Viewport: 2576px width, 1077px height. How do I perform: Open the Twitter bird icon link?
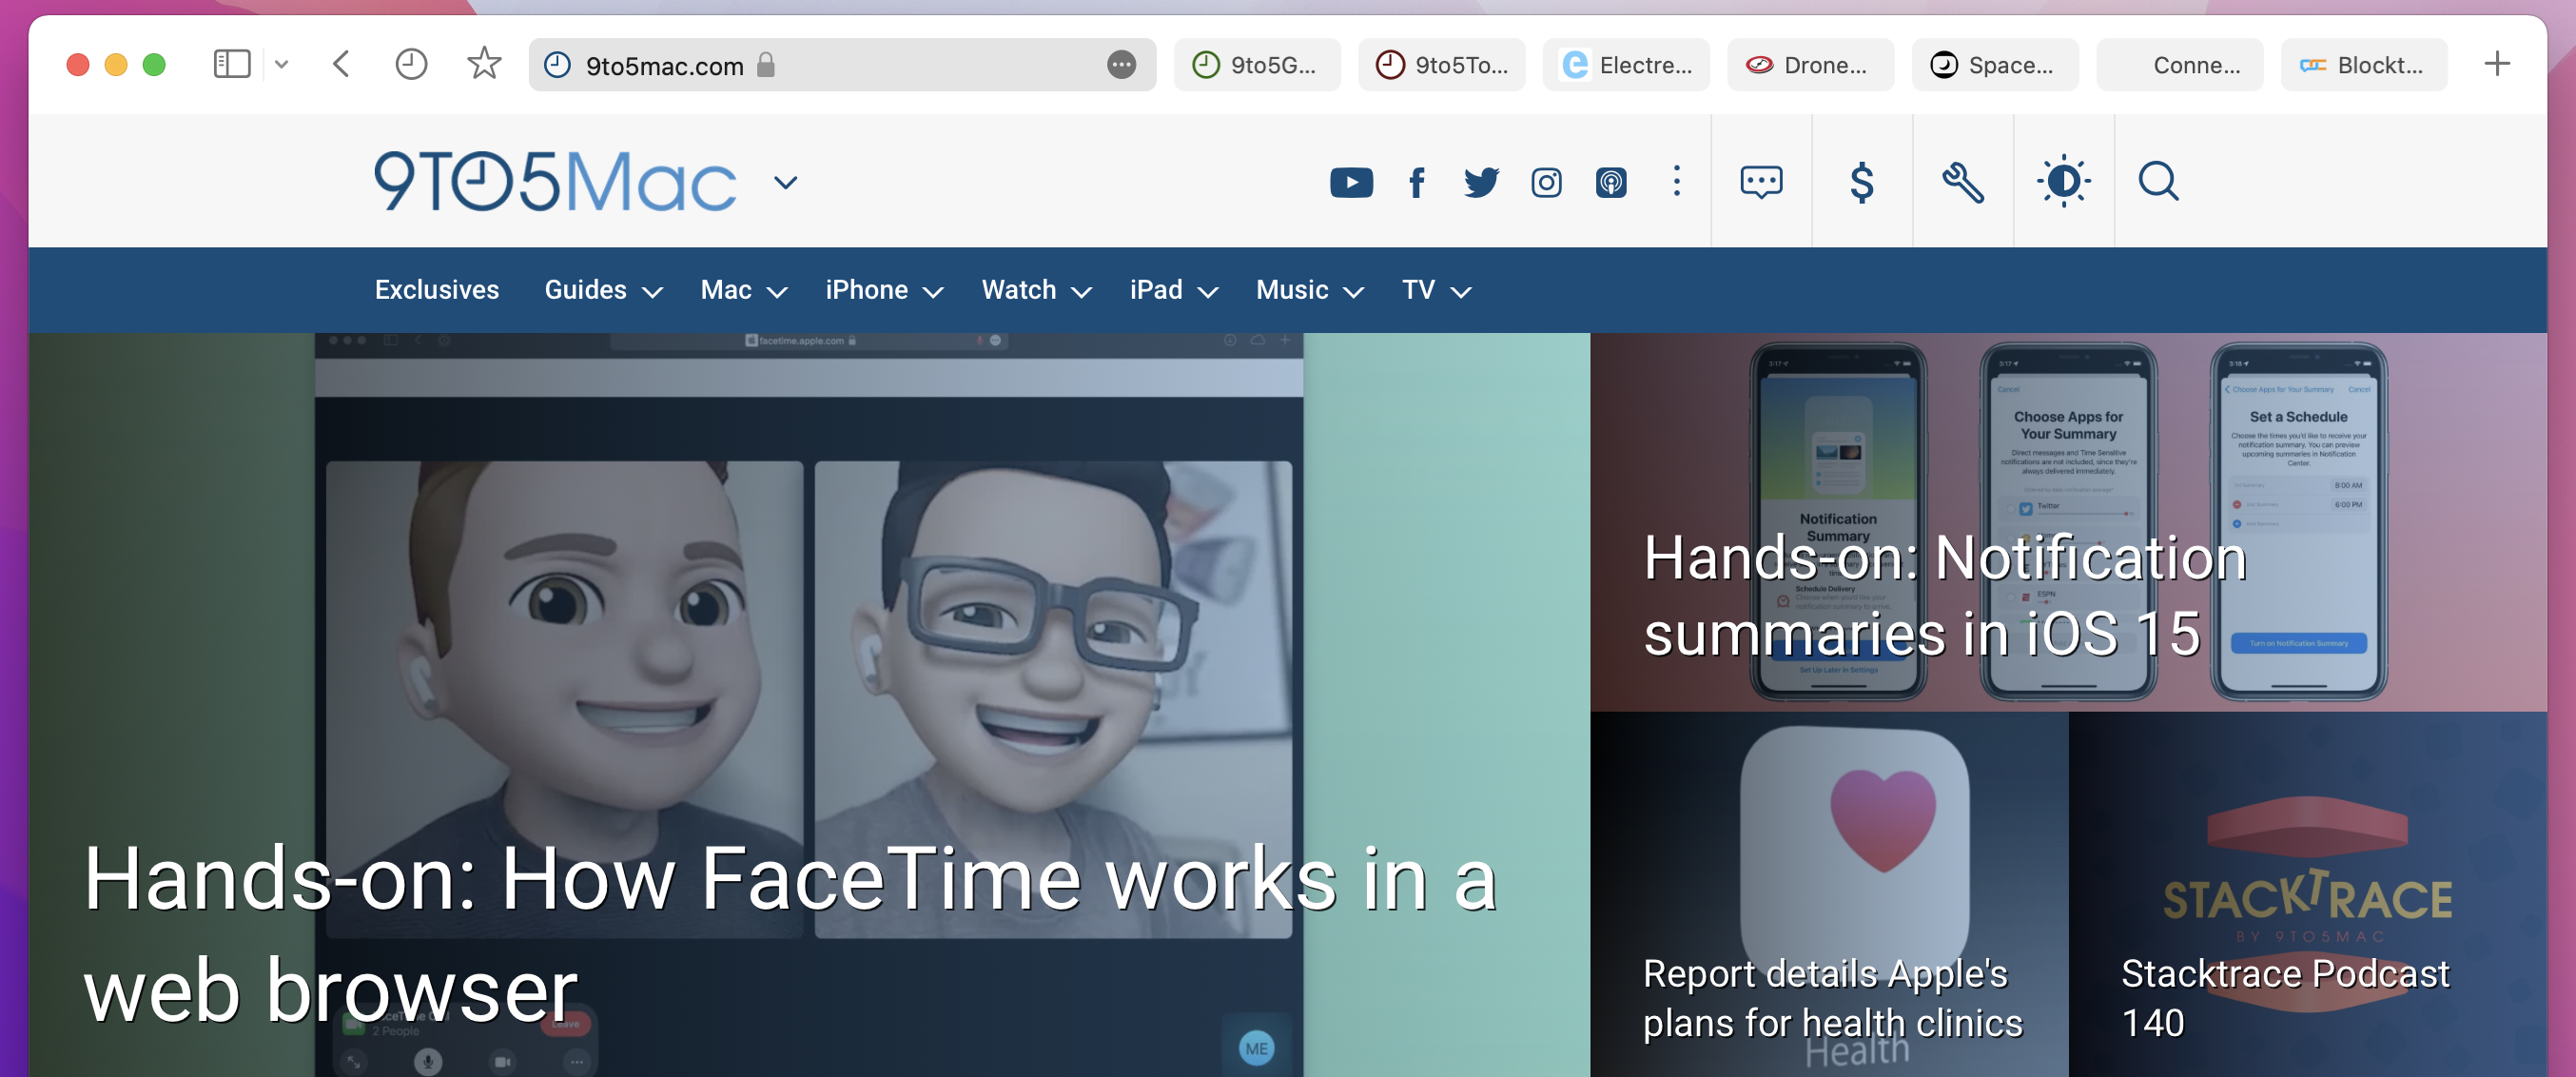(x=1481, y=182)
